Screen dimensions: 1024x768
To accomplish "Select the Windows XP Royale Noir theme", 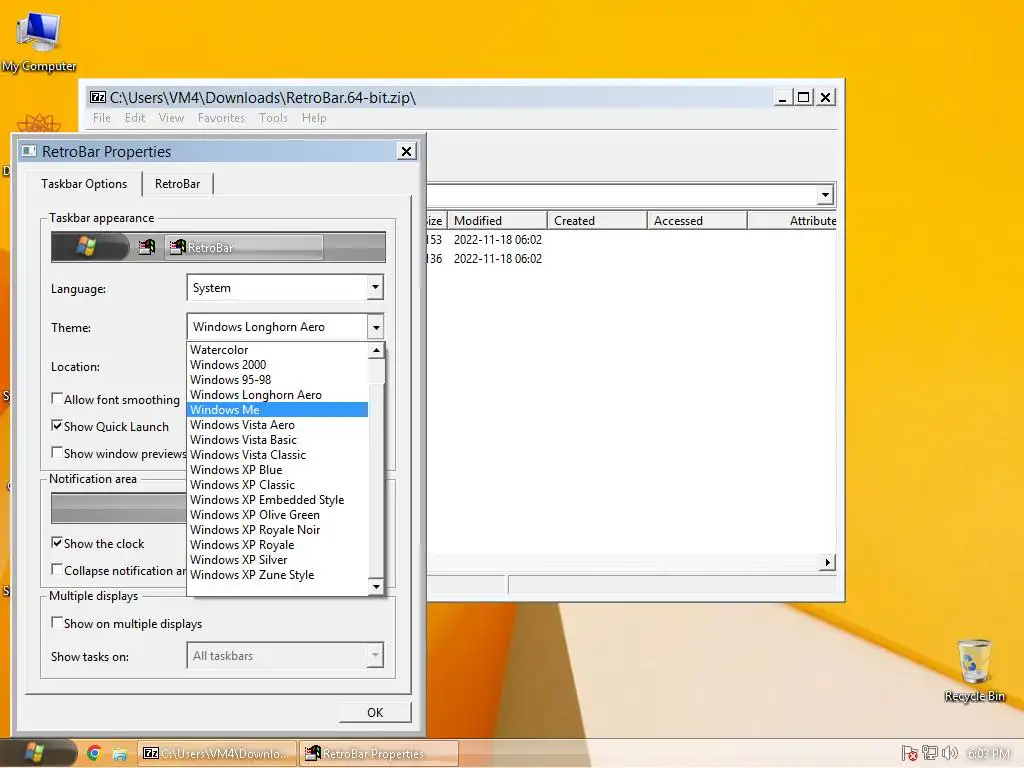I will pyautogui.click(x=278, y=530).
